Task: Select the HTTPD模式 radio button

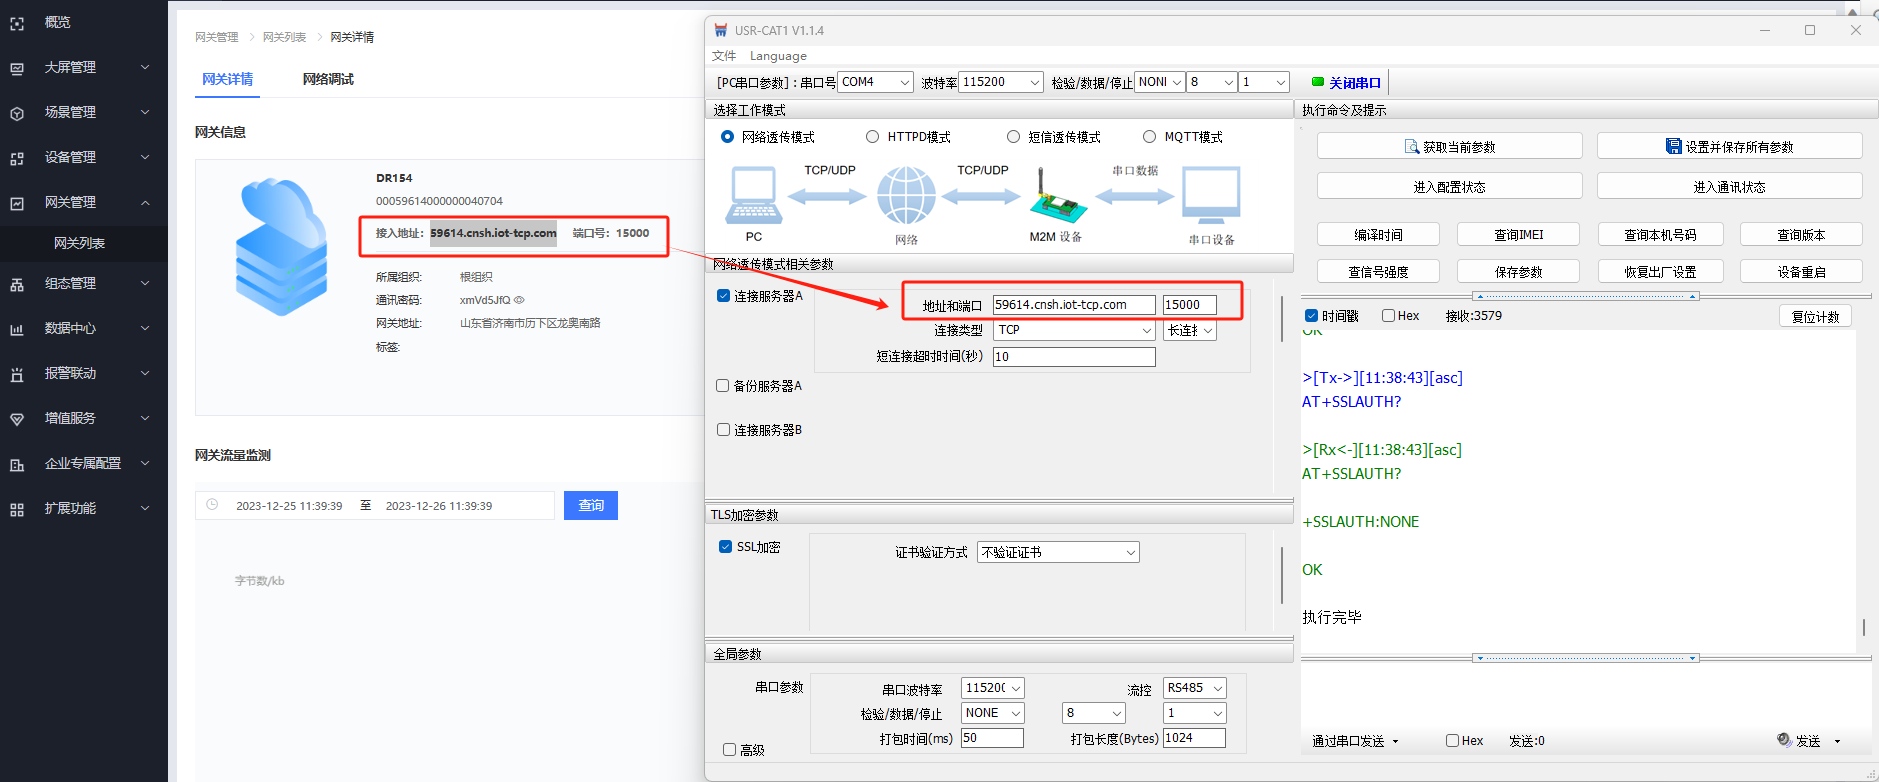Action: [872, 137]
